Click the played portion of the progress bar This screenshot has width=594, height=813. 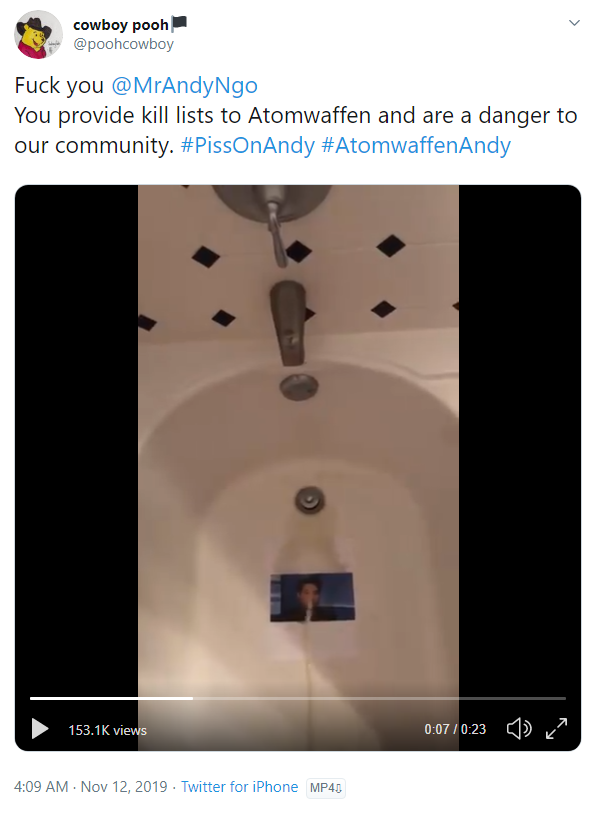pos(111,698)
